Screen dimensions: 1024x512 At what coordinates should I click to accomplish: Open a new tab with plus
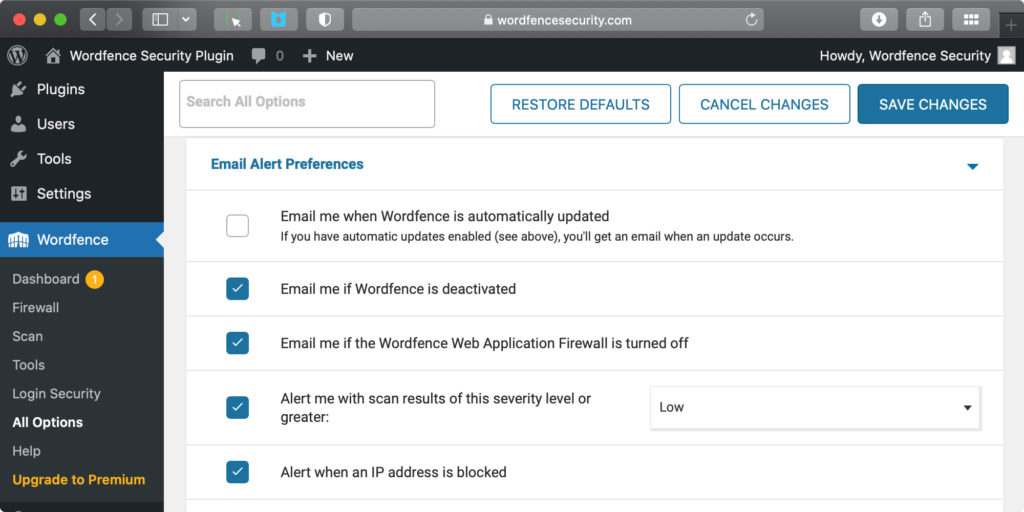coord(1011,25)
